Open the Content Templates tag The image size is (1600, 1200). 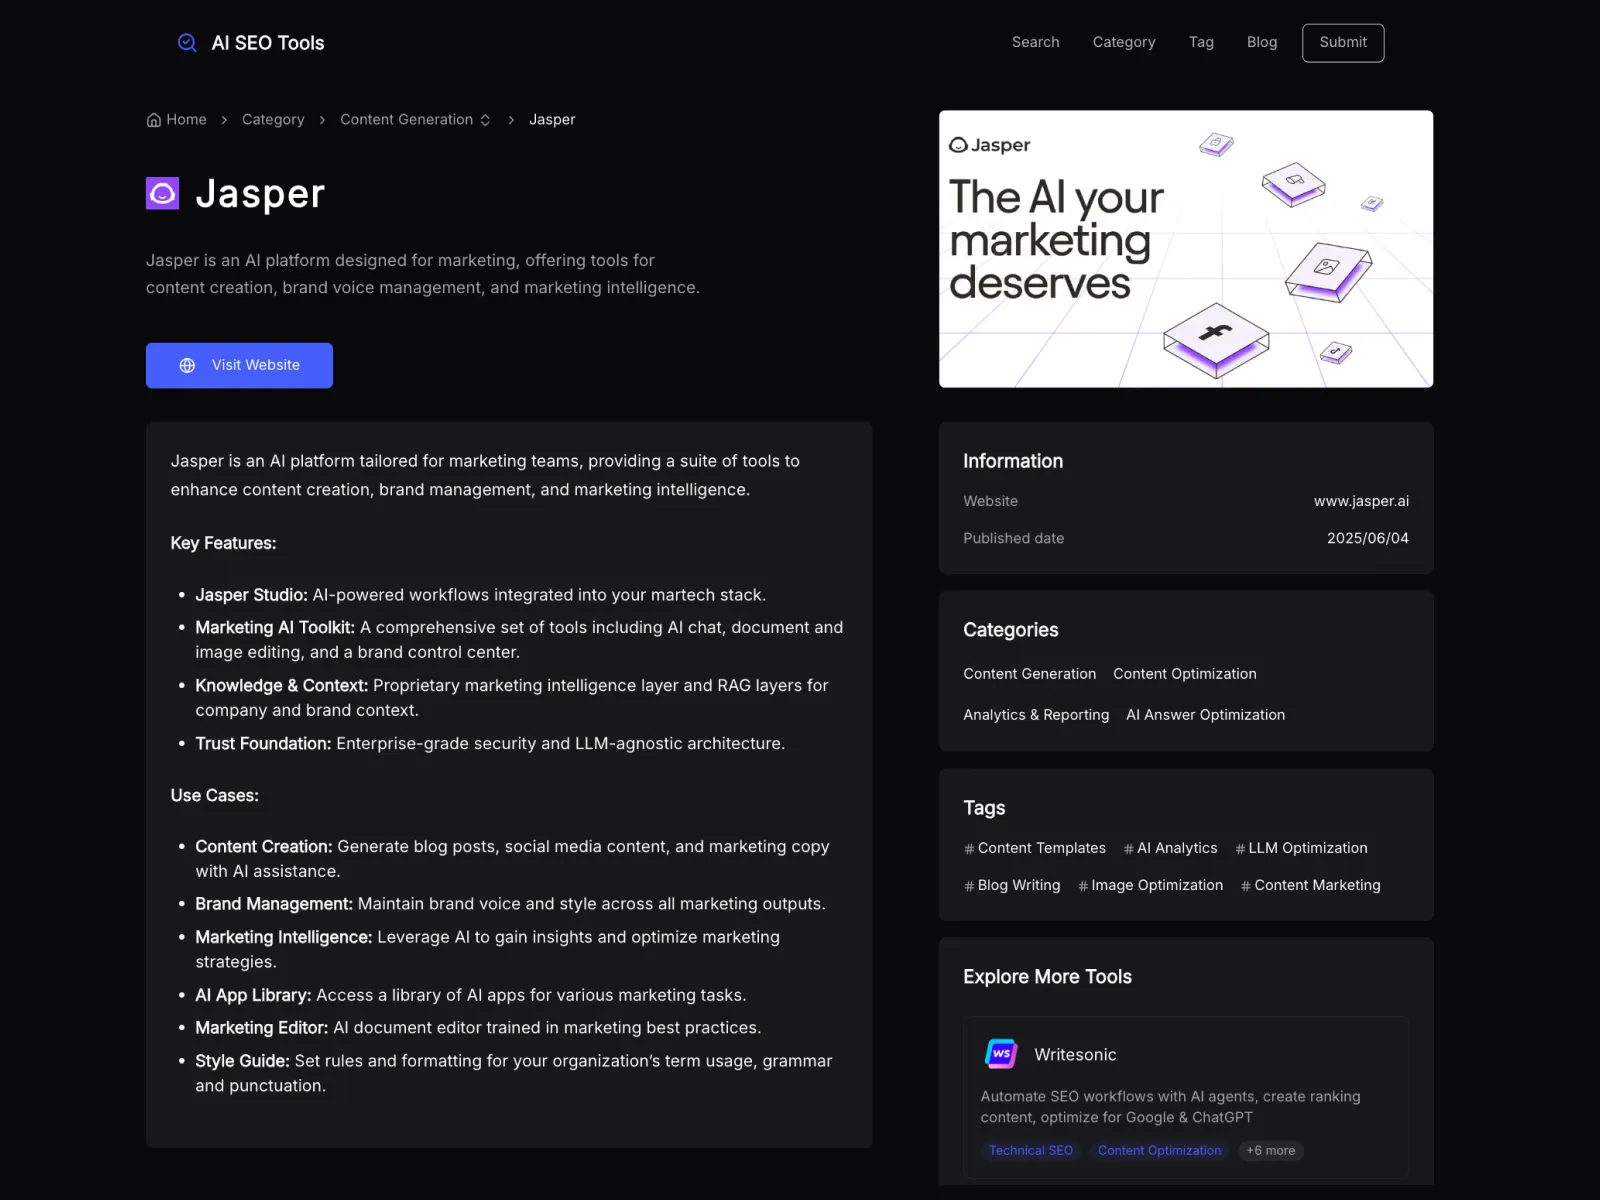tap(1035, 848)
